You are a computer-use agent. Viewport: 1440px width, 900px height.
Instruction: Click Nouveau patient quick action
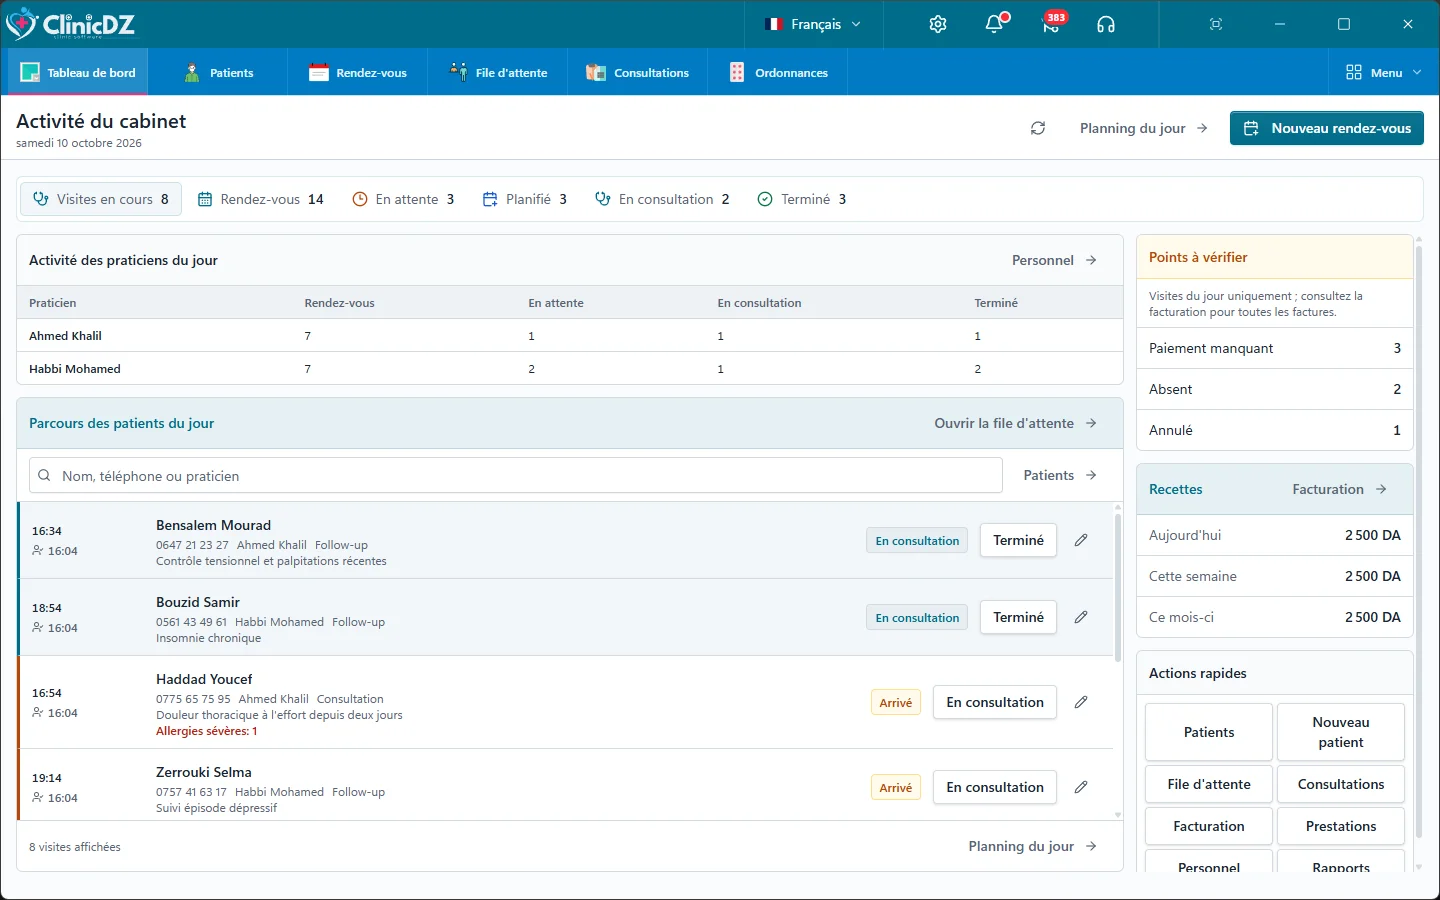[x=1341, y=732]
